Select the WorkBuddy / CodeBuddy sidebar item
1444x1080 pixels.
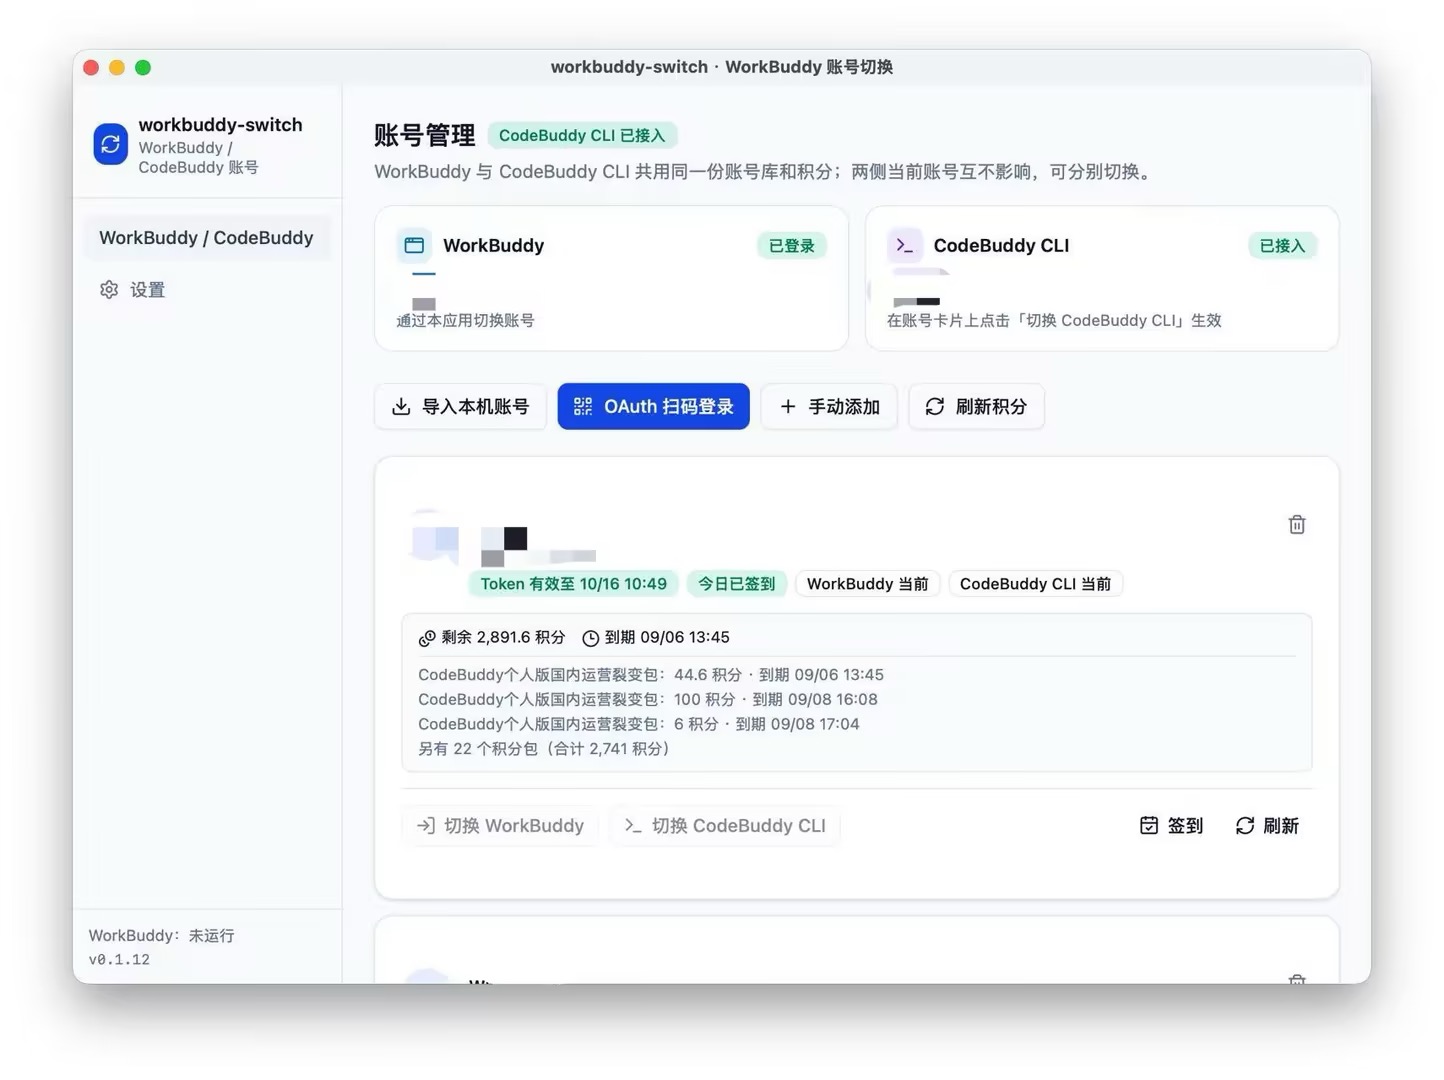click(206, 238)
